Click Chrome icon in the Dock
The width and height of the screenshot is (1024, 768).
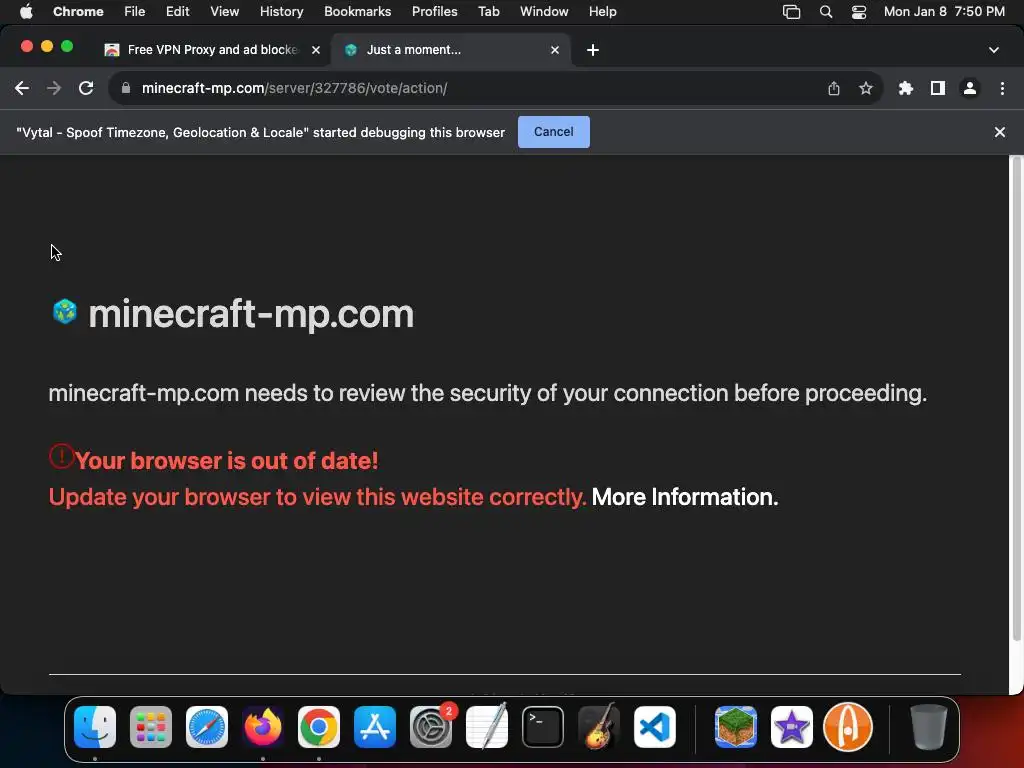(x=319, y=727)
